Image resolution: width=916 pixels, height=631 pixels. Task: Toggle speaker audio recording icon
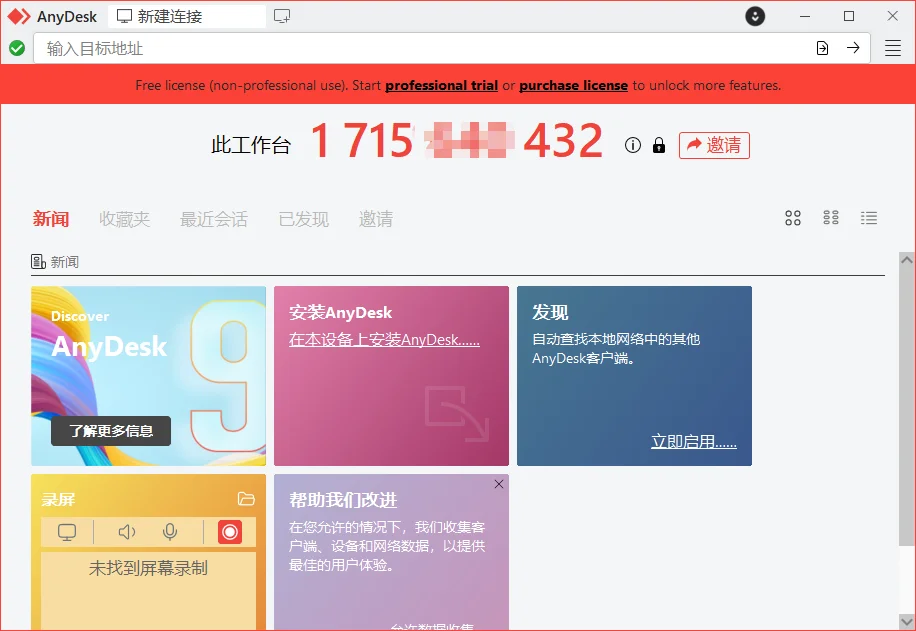(x=127, y=532)
